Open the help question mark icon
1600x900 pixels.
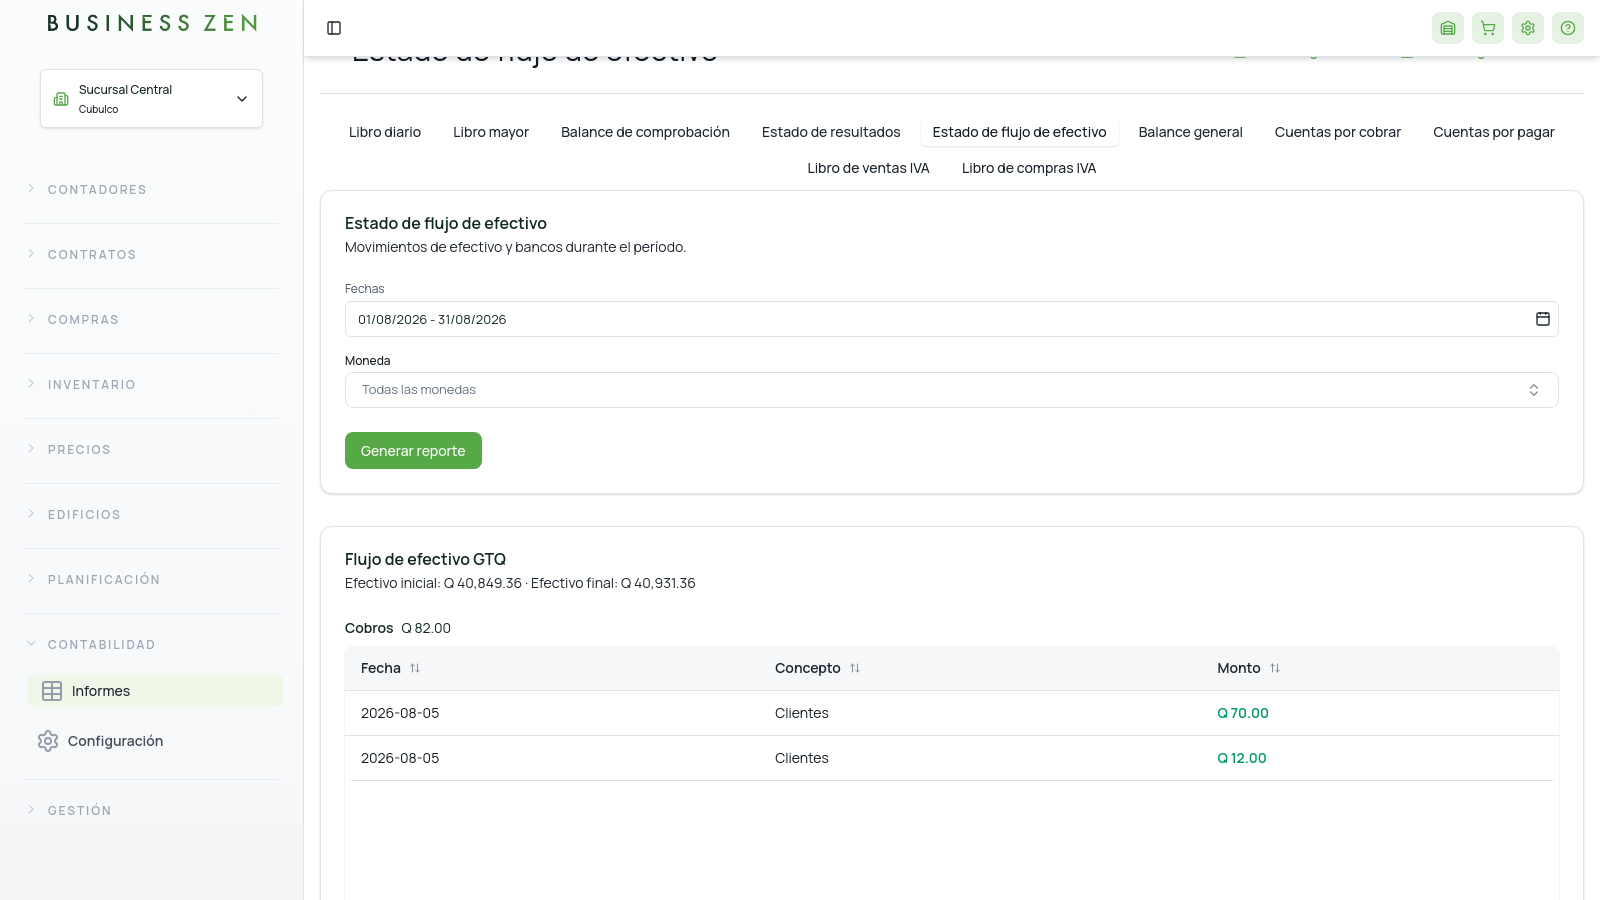coord(1568,28)
